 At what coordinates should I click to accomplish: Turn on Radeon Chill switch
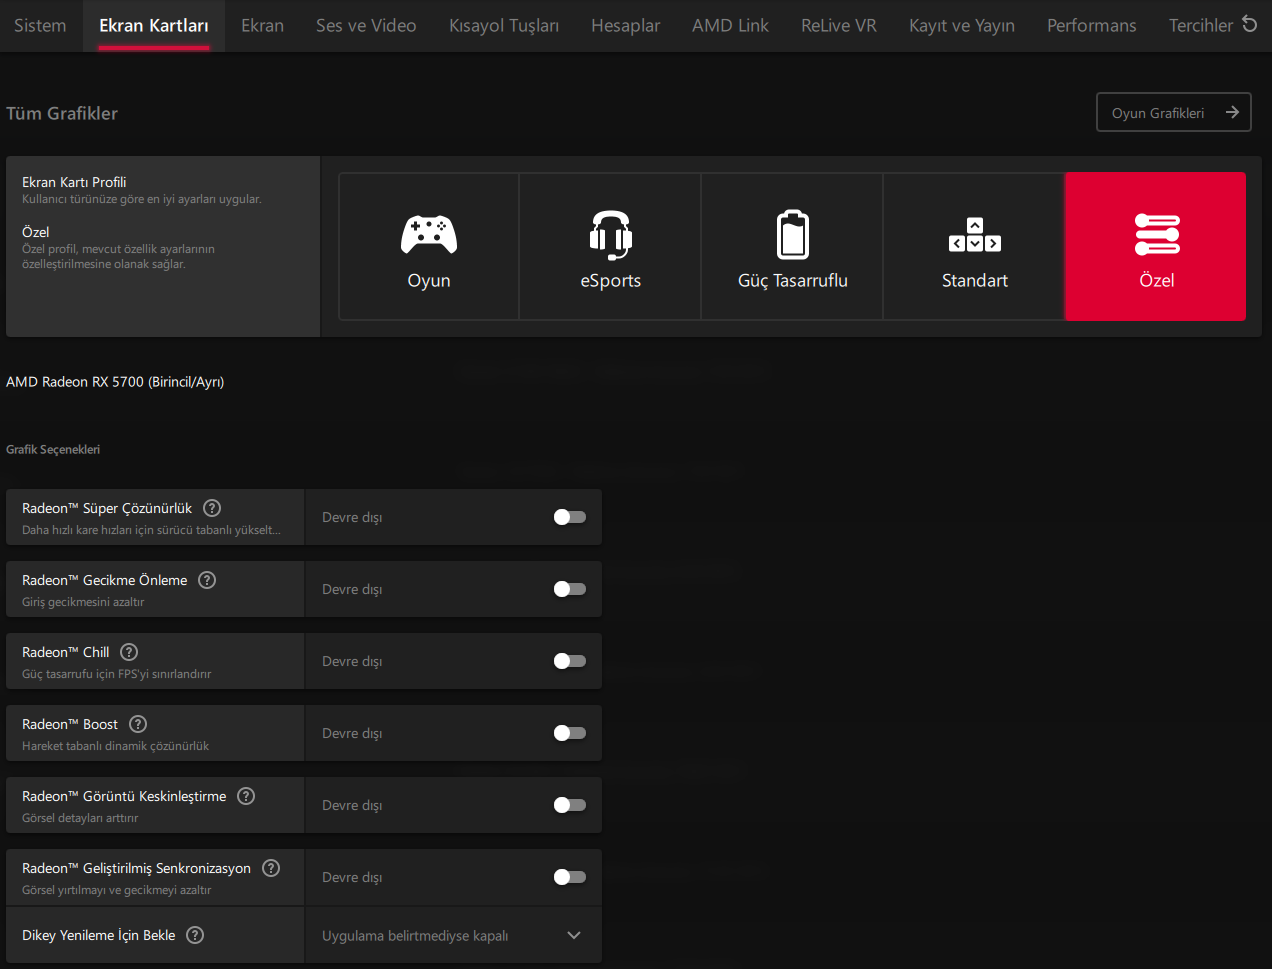pyautogui.click(x=570, y=661)
